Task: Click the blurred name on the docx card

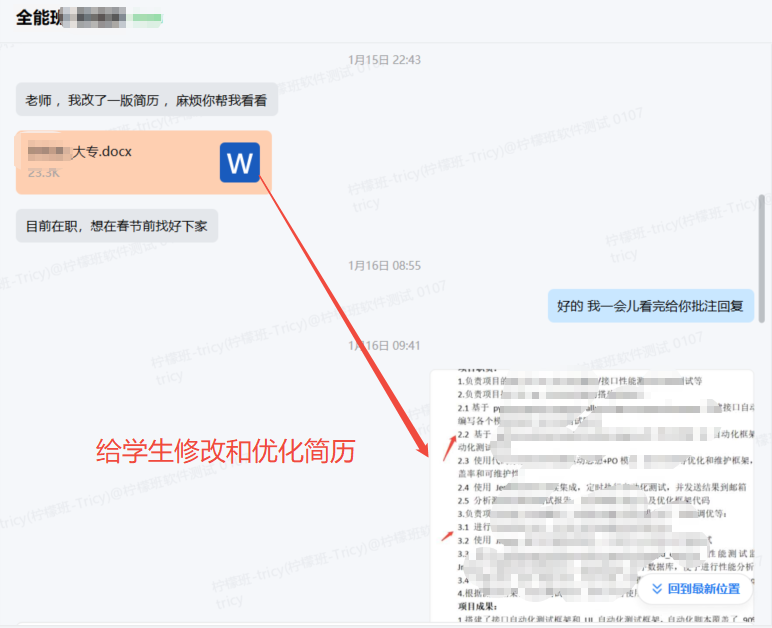Action: [47, 152]
